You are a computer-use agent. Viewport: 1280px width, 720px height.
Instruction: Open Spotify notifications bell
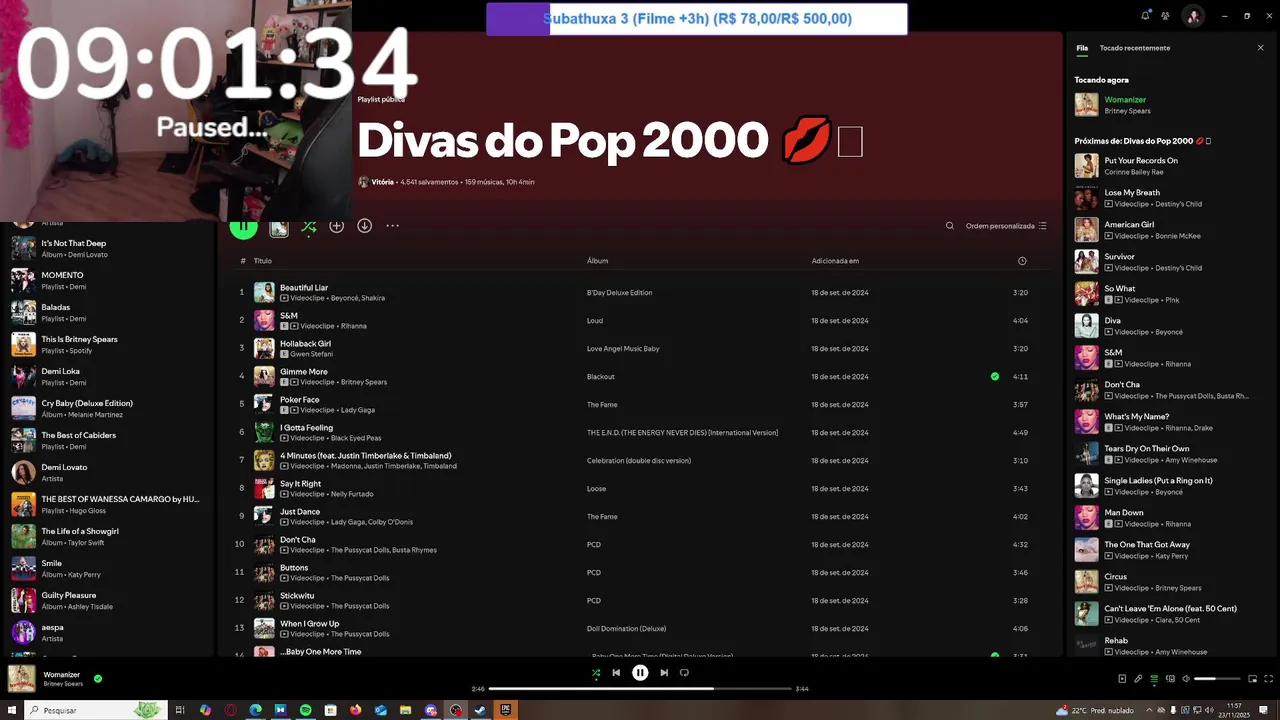point(1145,16)
